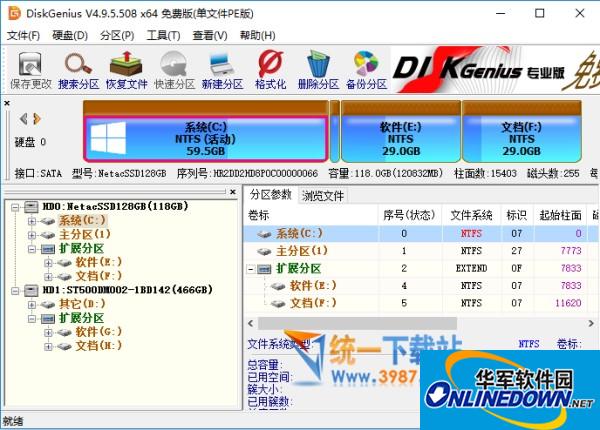Image resolution: width=600 pixels, height=430 pixels.
Task: Expand the 系统(C:) node in the tree
Action: coord(32,221)
